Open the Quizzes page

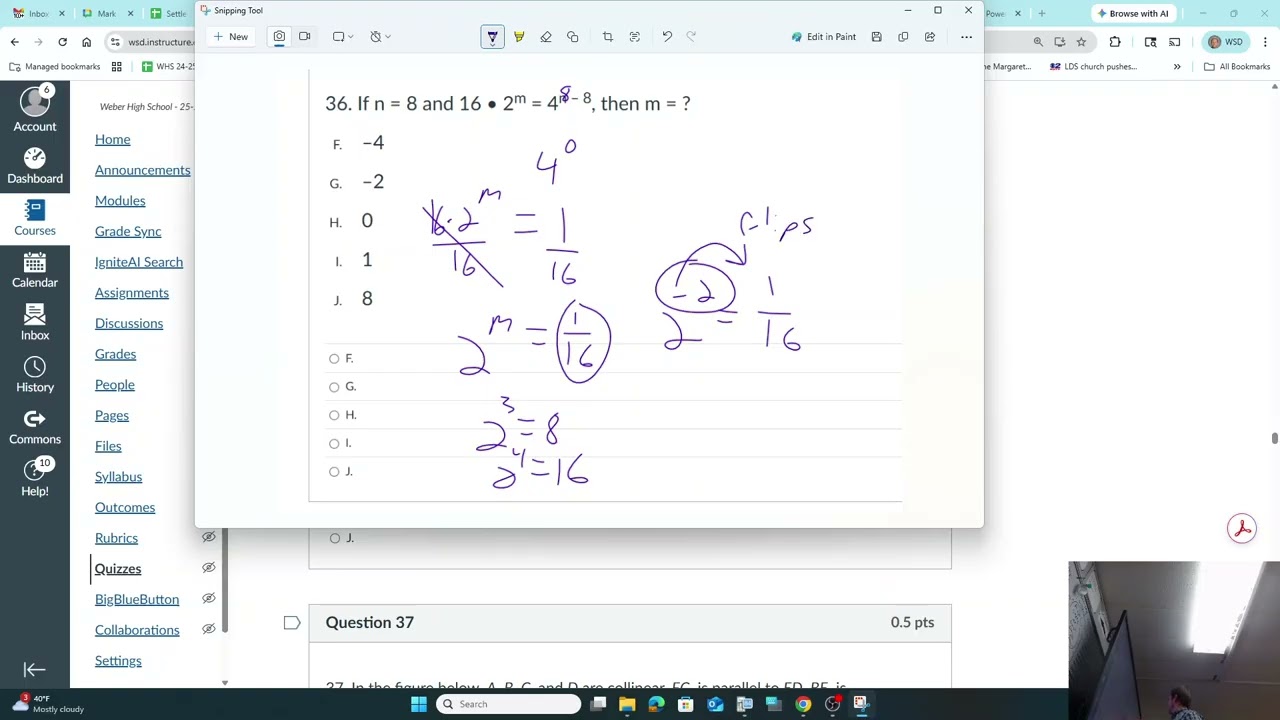118,569
